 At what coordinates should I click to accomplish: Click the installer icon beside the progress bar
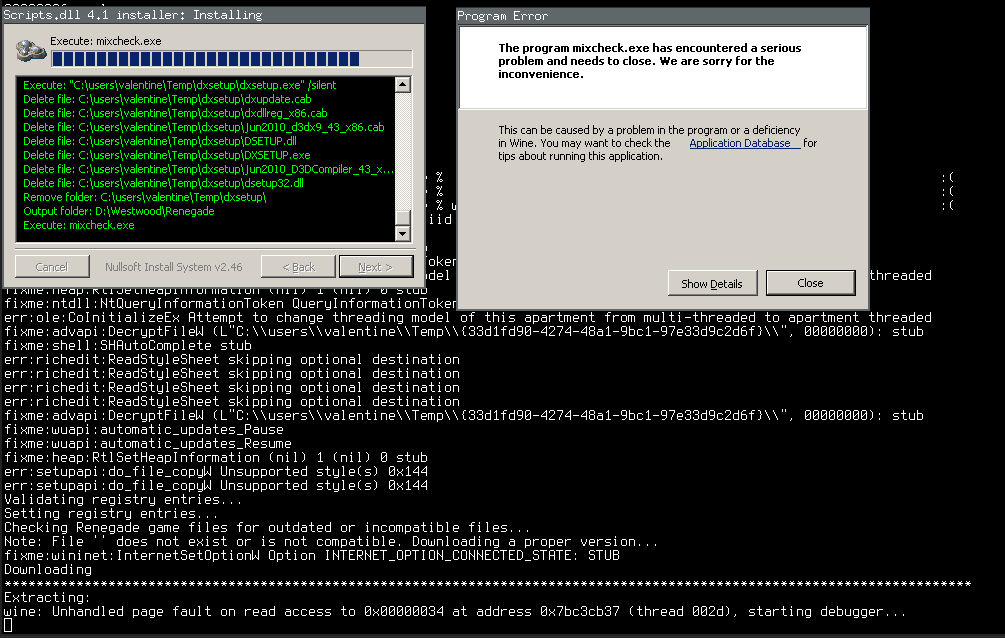pyautogui.click(x=31, y=52)
